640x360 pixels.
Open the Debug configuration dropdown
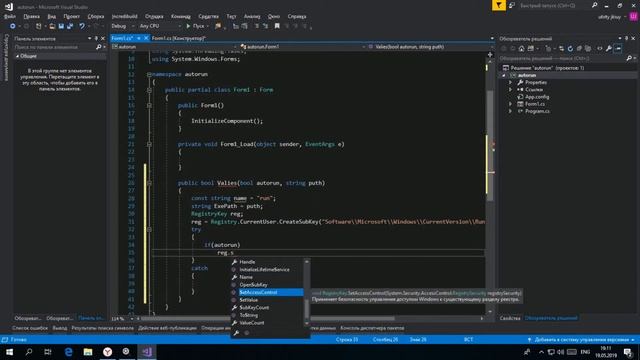[x=123, y=26]
